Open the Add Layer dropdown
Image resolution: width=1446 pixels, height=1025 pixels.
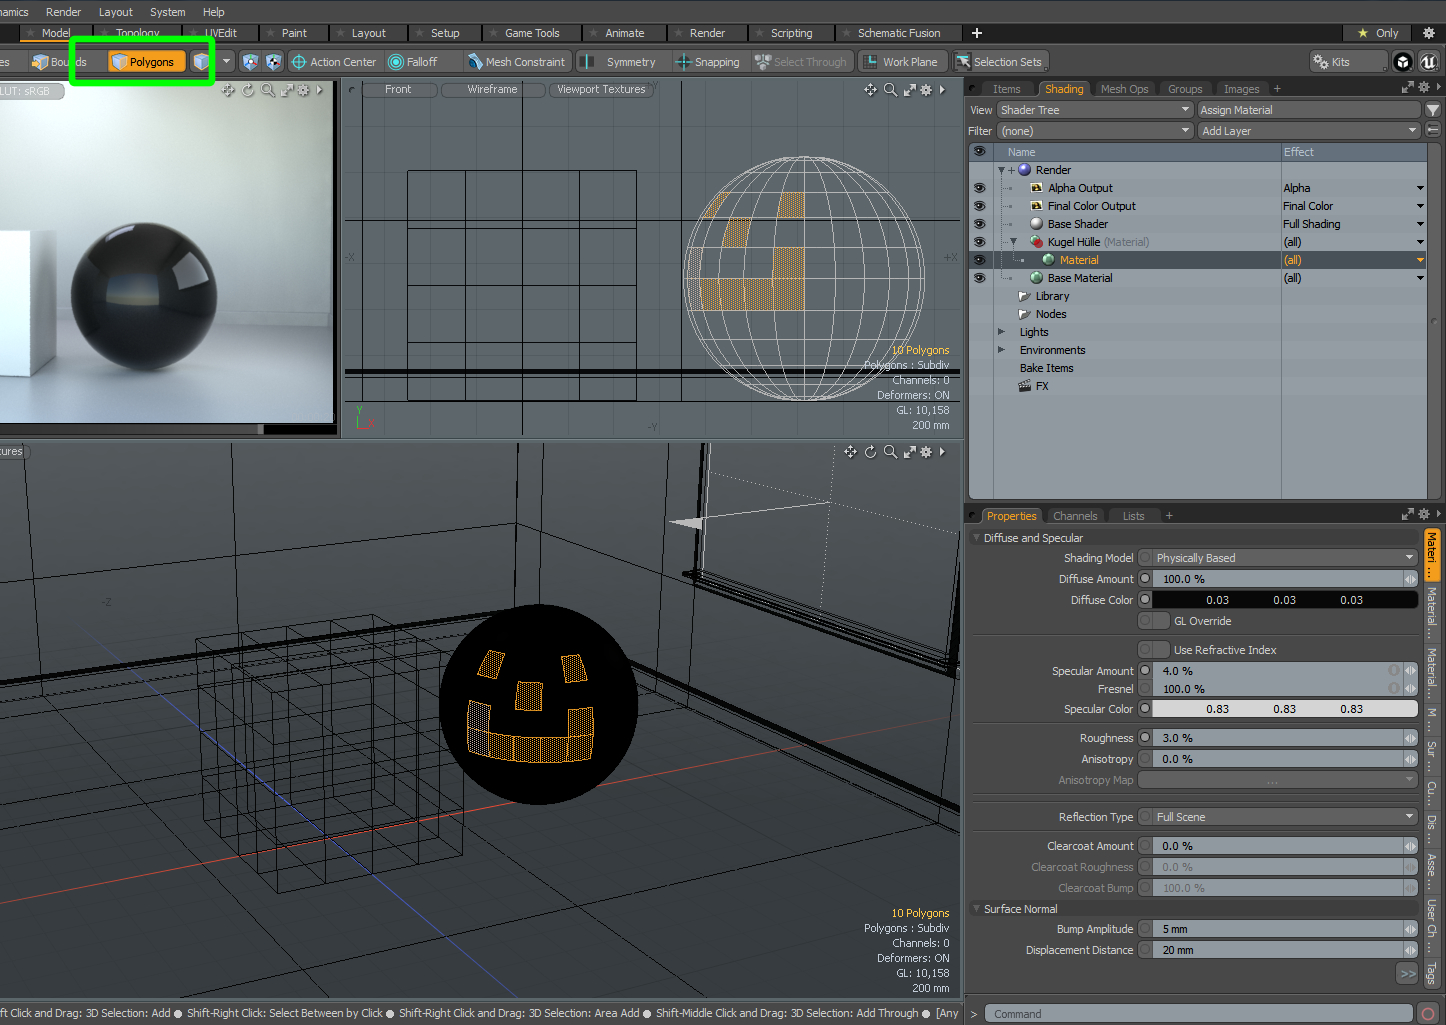coord(1309,131)
